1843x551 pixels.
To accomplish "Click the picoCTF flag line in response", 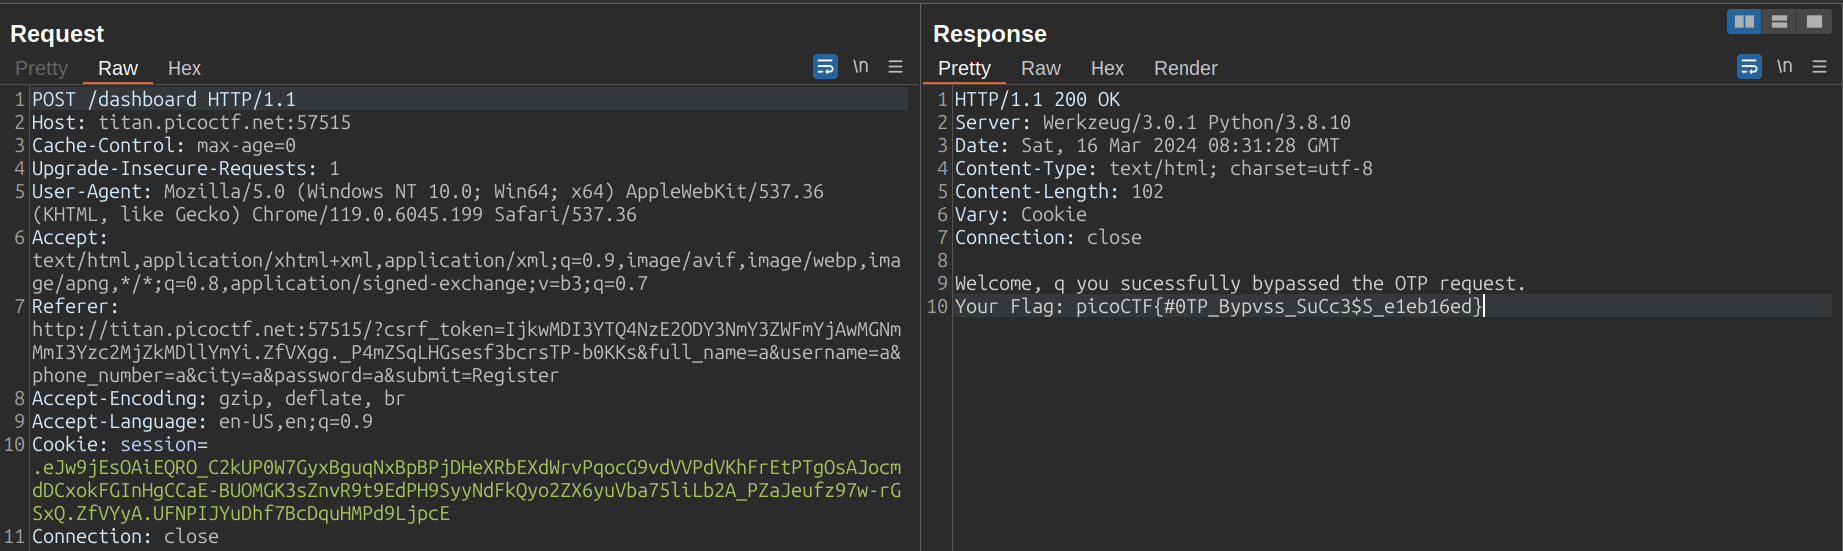I will tap(1219, 306).
